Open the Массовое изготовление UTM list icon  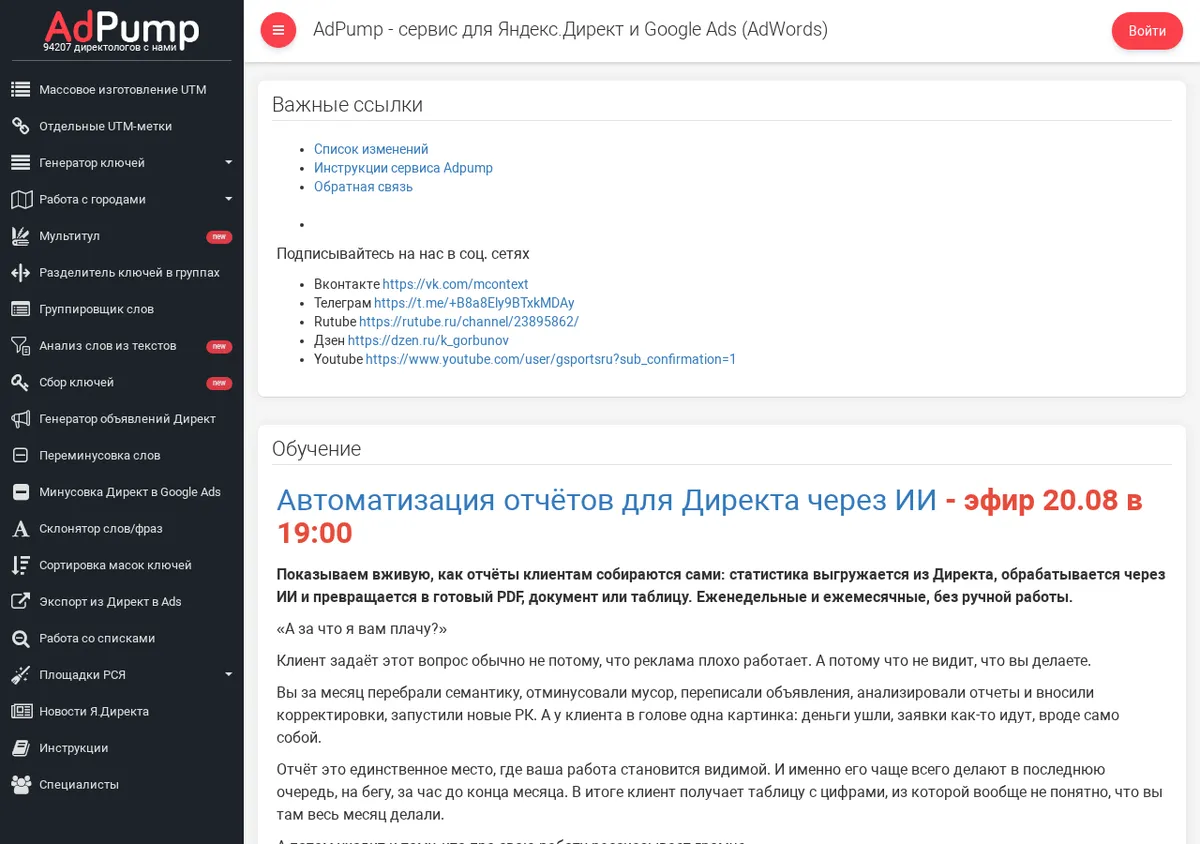20,90
